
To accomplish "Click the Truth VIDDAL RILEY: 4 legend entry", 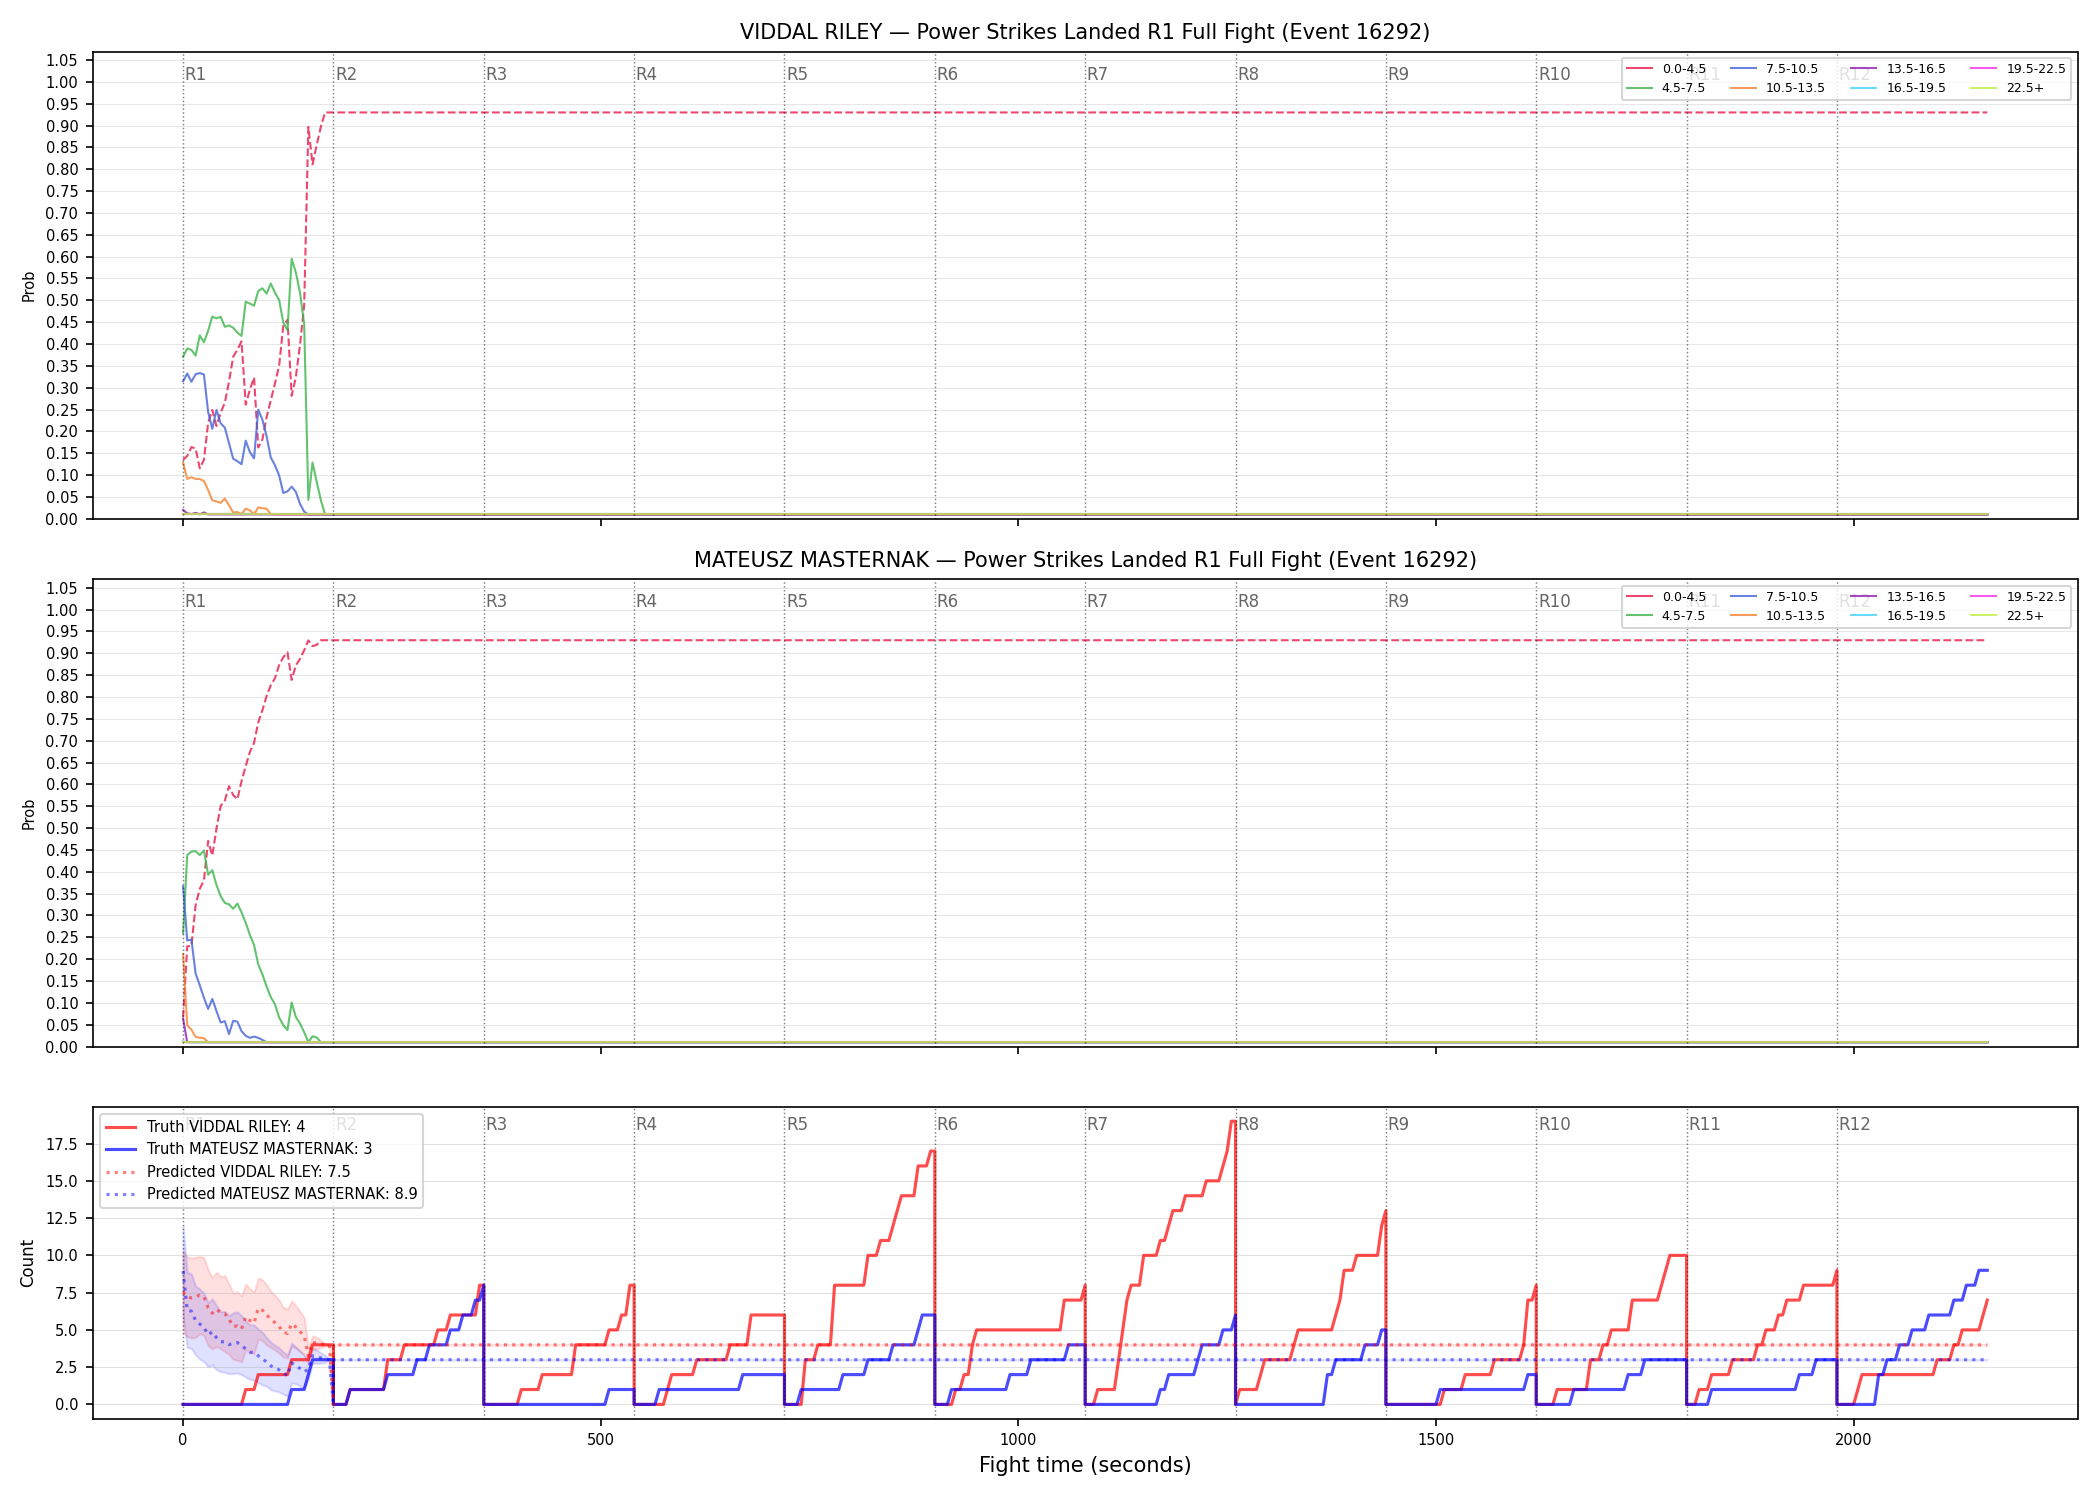I will point(205,1127).
